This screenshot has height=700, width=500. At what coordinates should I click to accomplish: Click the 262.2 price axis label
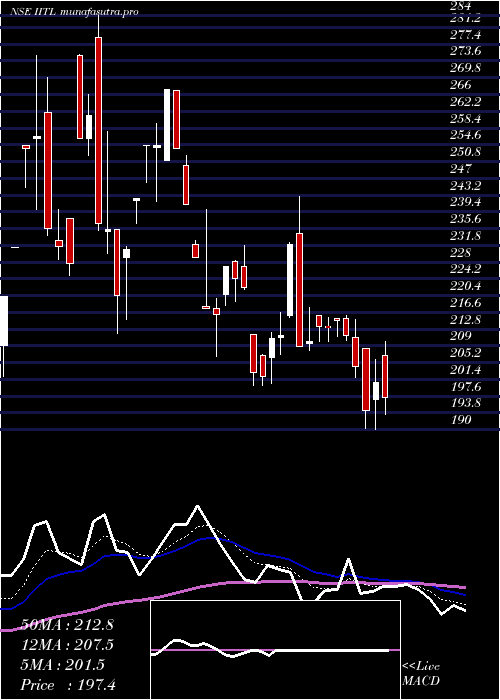tap(465, 102)
